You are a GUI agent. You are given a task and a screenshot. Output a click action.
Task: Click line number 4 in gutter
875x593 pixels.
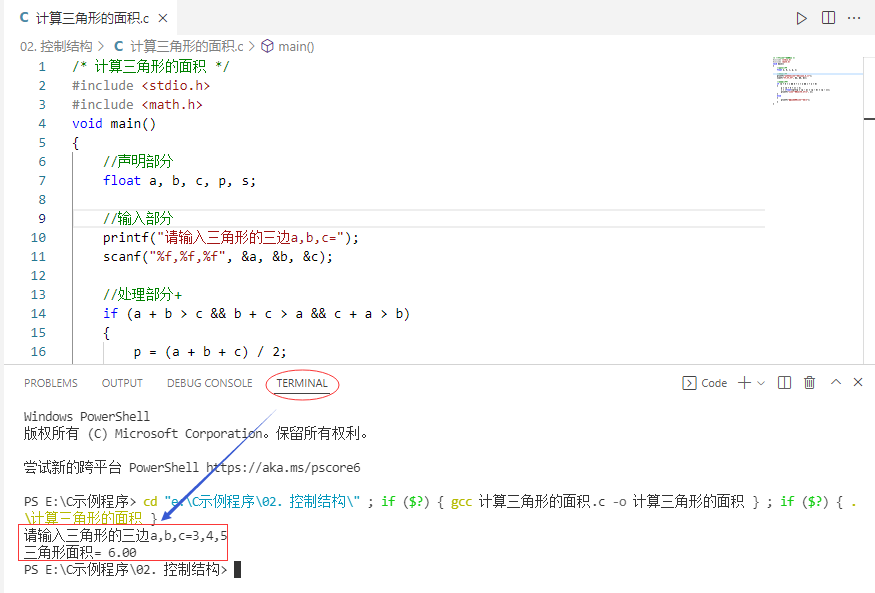42,124
